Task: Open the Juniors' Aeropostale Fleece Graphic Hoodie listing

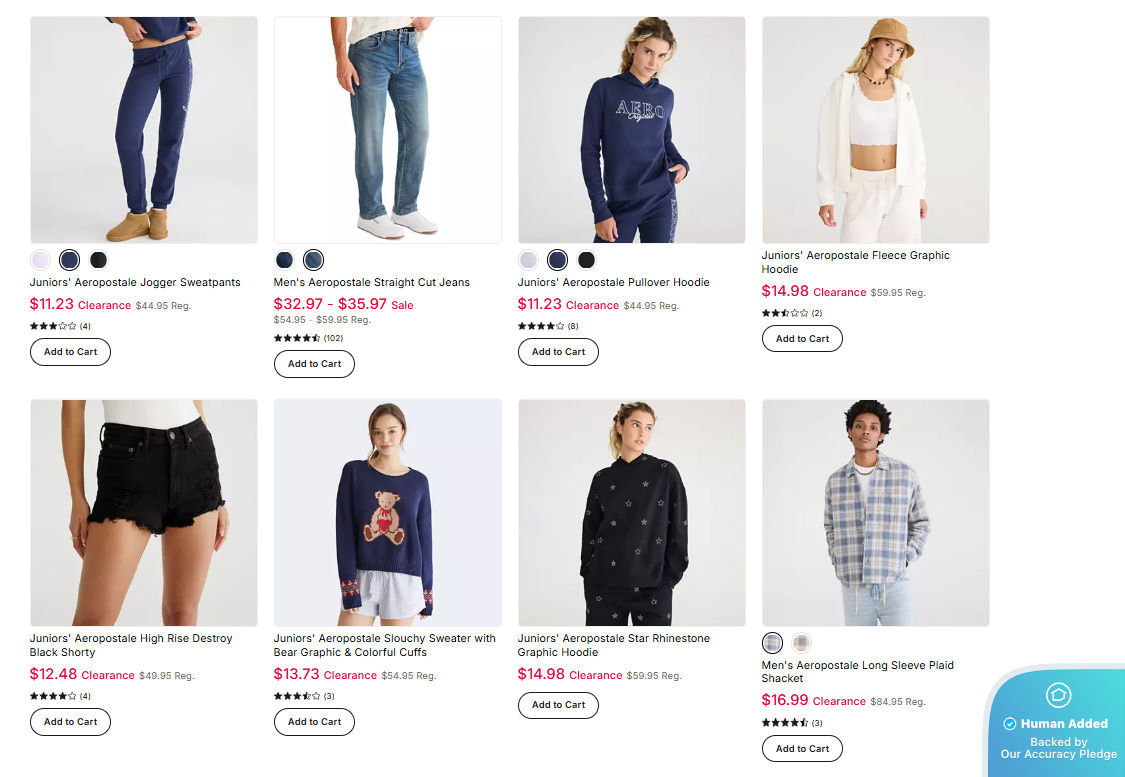Action: point(856,262)
